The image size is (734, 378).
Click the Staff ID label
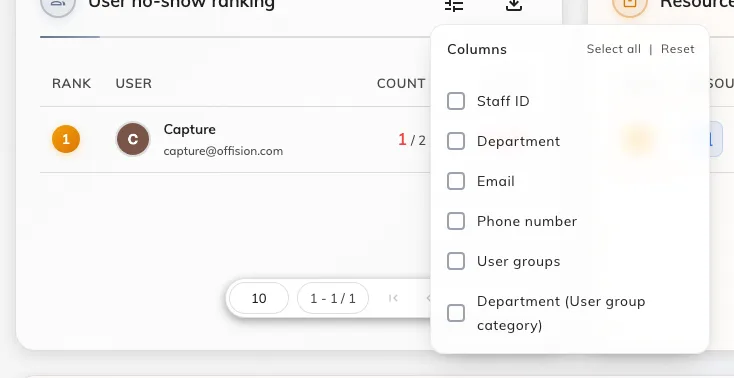tap(503, 101)
